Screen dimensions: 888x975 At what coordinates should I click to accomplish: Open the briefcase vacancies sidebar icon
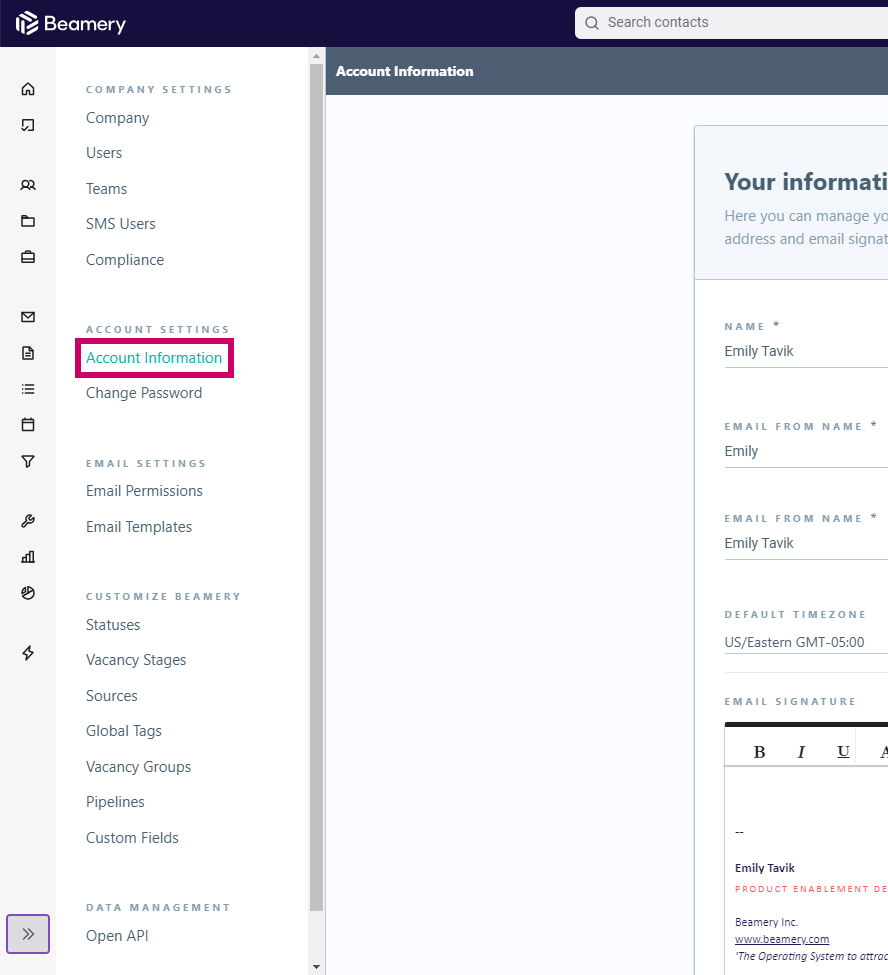click(x=28, y=257)
